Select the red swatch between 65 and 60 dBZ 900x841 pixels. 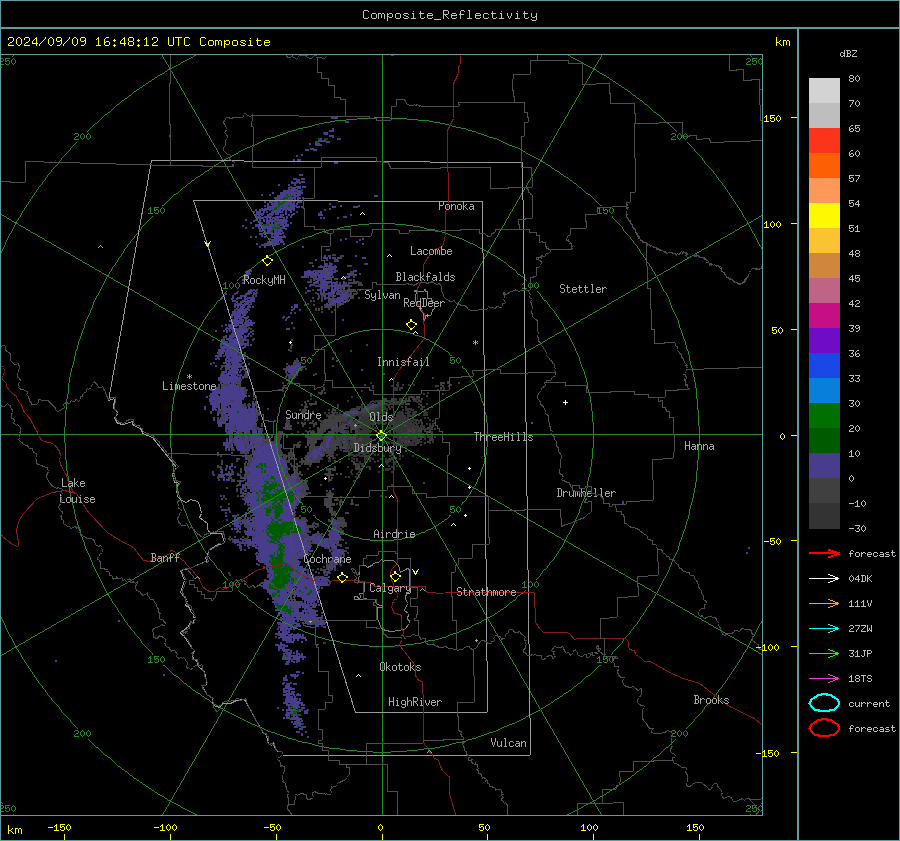coord(824,141)
